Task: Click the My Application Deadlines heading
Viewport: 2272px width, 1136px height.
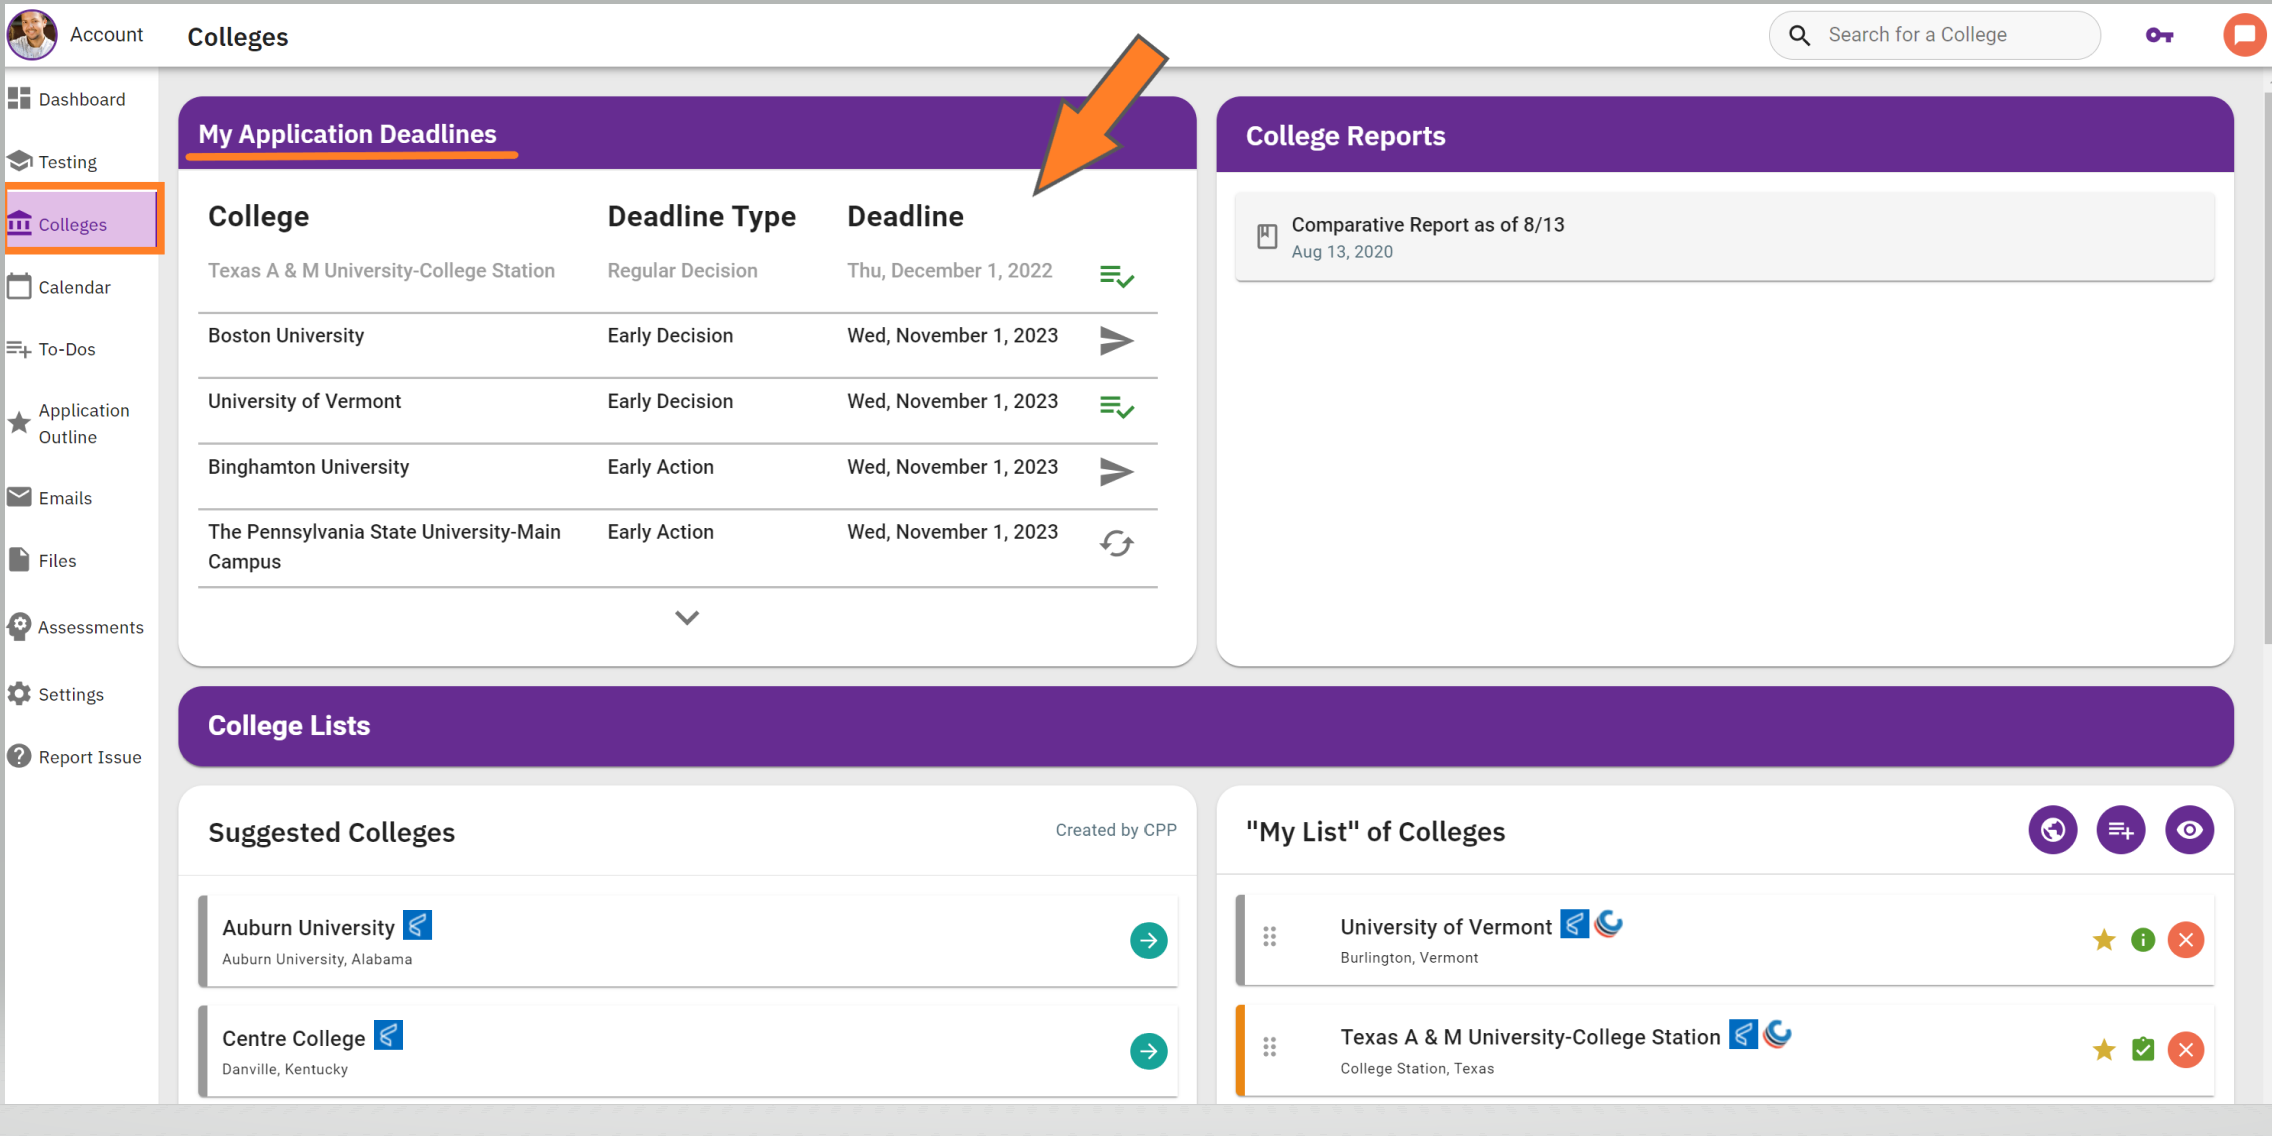Action: pyautogui.click(x=347, y=134)
